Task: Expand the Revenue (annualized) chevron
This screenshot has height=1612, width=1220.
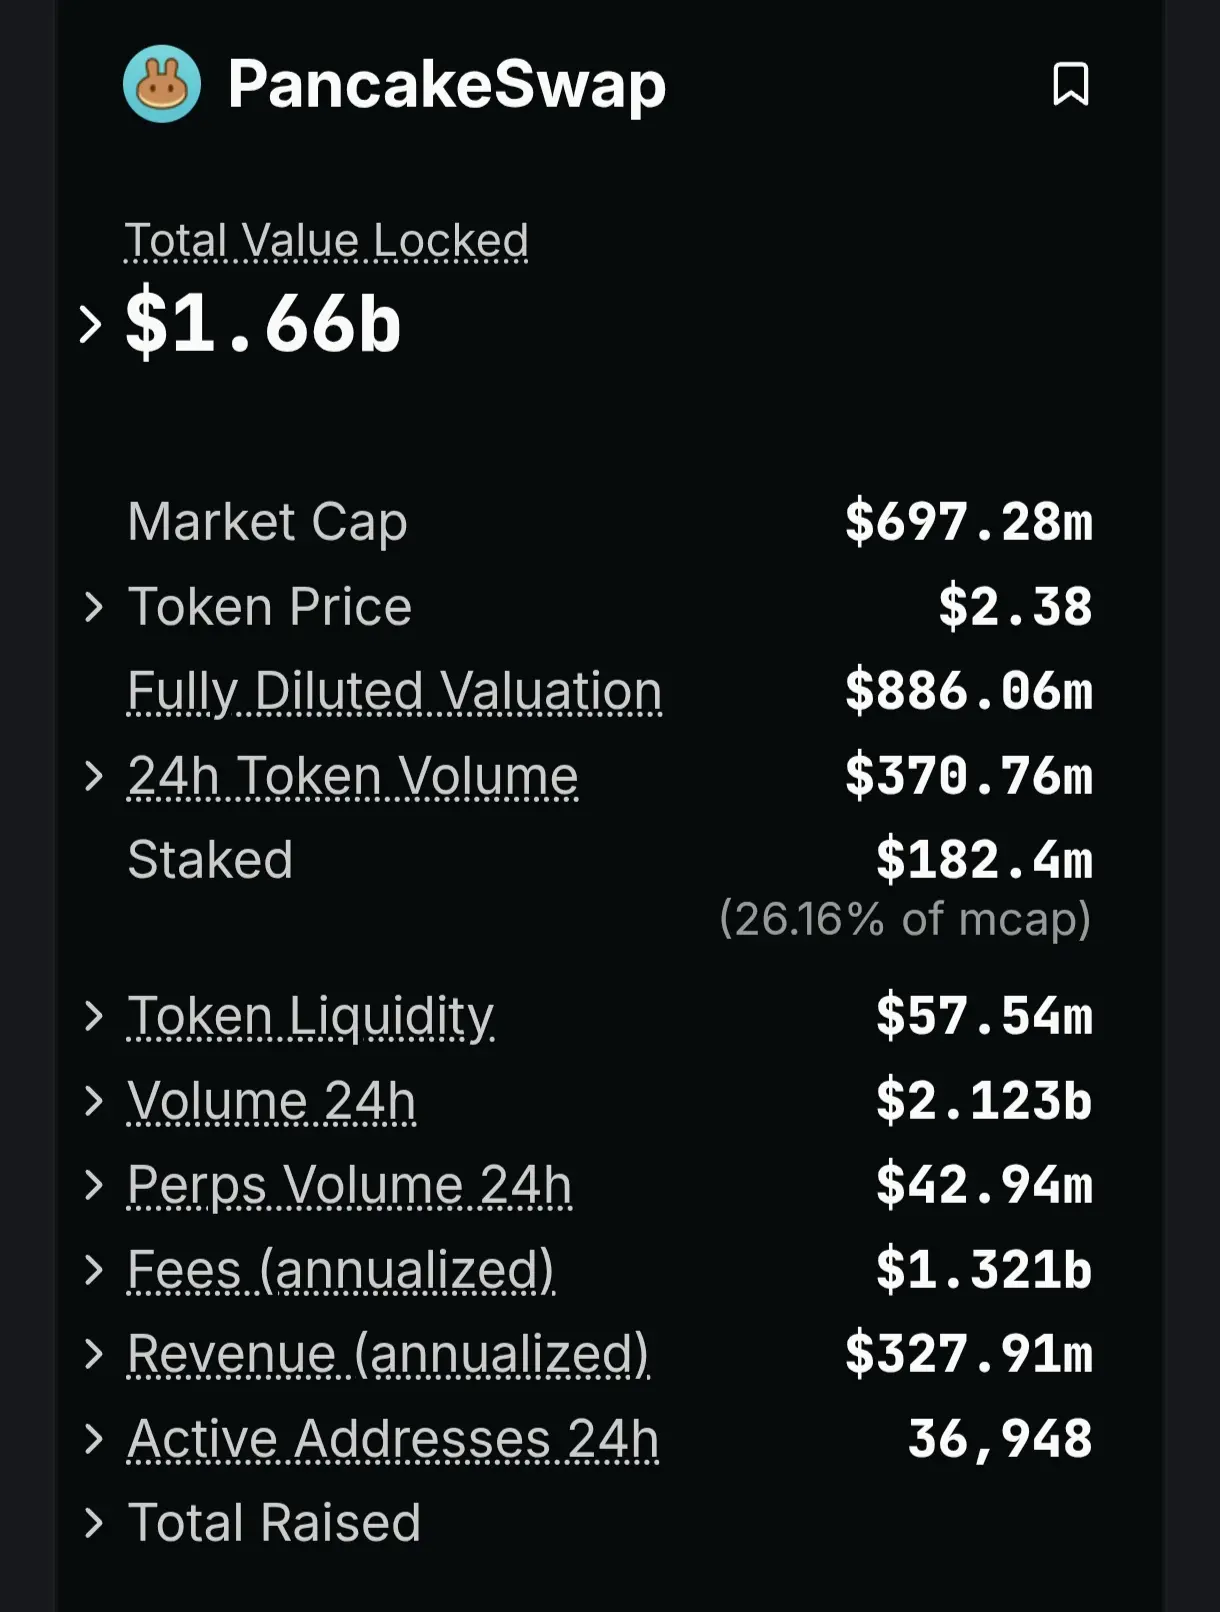Action: pos(94,1353)
